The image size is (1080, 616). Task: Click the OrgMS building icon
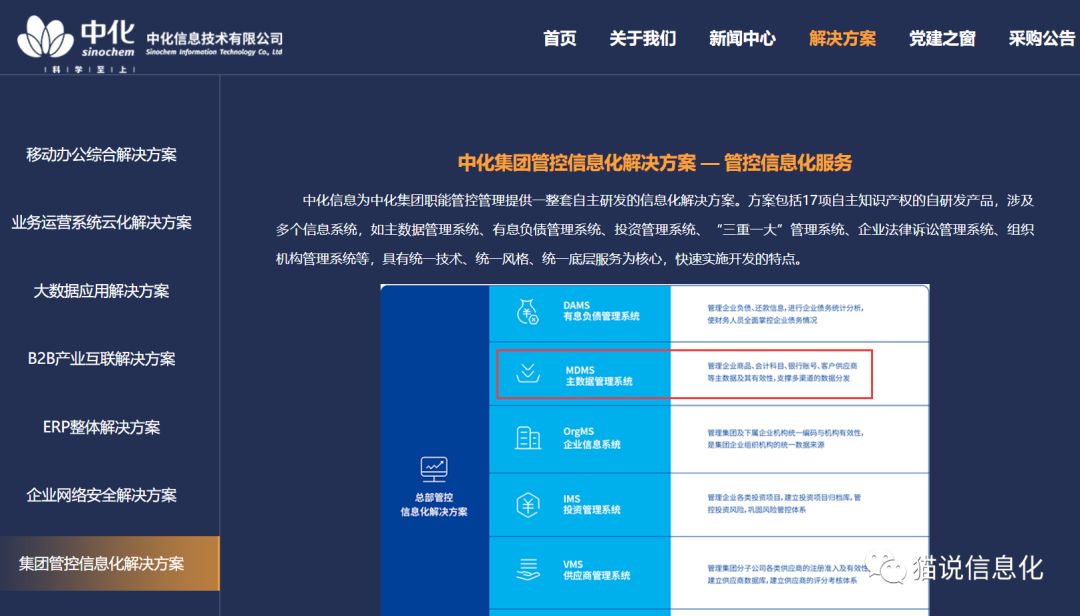(x=528, y=438)
